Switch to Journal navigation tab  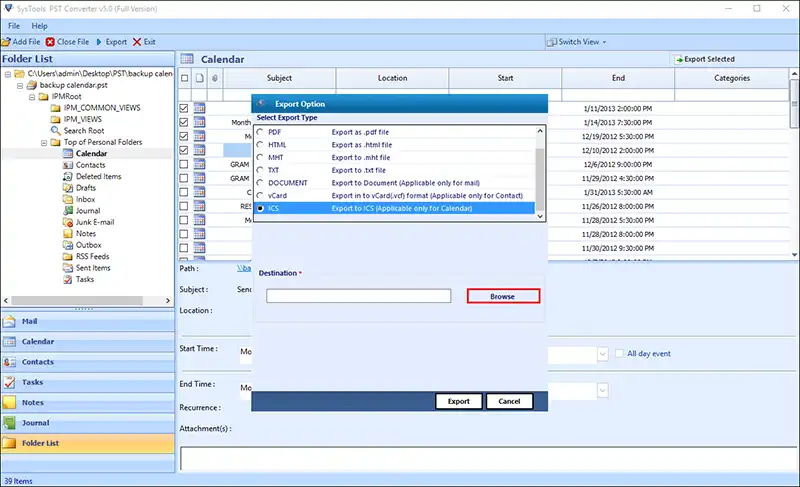(87, 423)
